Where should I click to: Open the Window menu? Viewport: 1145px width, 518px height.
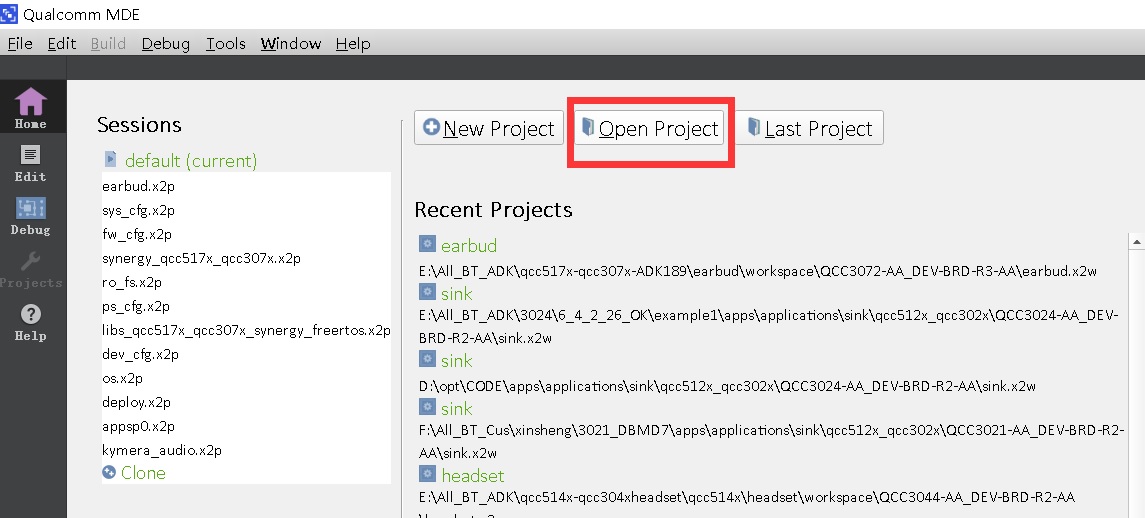(x=291, y=44)
